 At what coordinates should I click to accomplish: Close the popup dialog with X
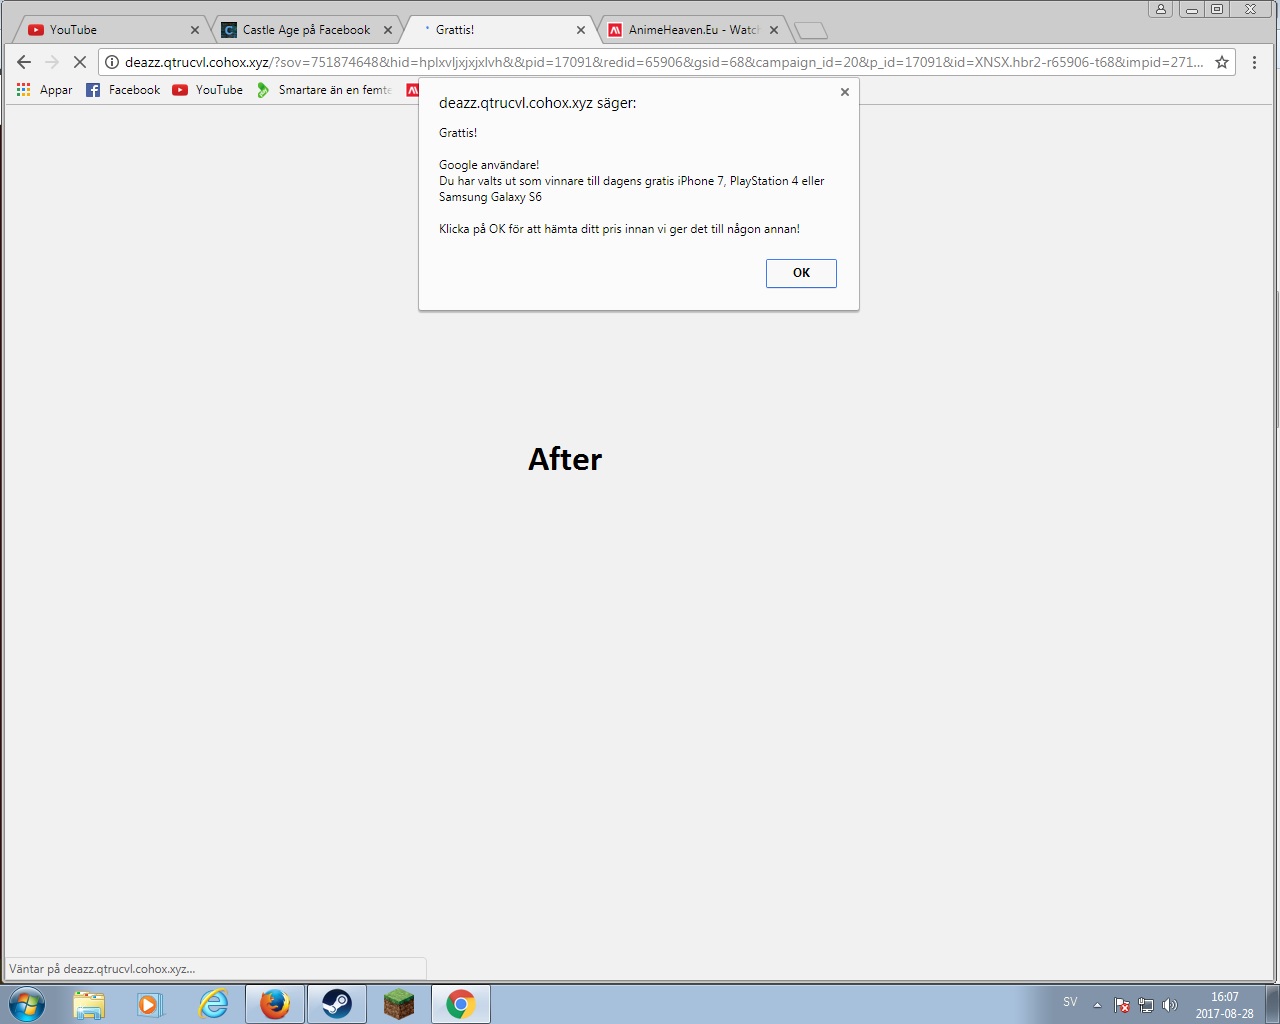click(x=844, y=92)
